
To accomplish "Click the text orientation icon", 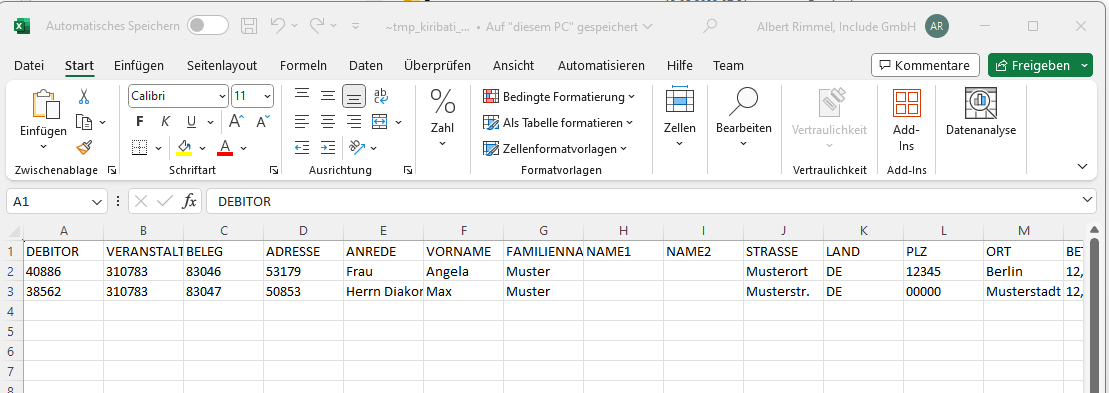I will 355,148.
